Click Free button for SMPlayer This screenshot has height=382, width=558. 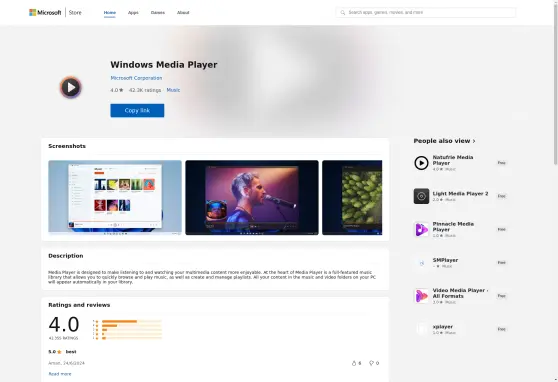click(x=501, y=262)
